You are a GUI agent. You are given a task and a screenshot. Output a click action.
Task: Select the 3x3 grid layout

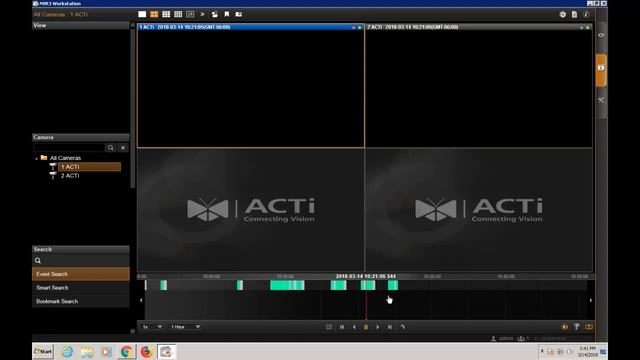point(166,14)
